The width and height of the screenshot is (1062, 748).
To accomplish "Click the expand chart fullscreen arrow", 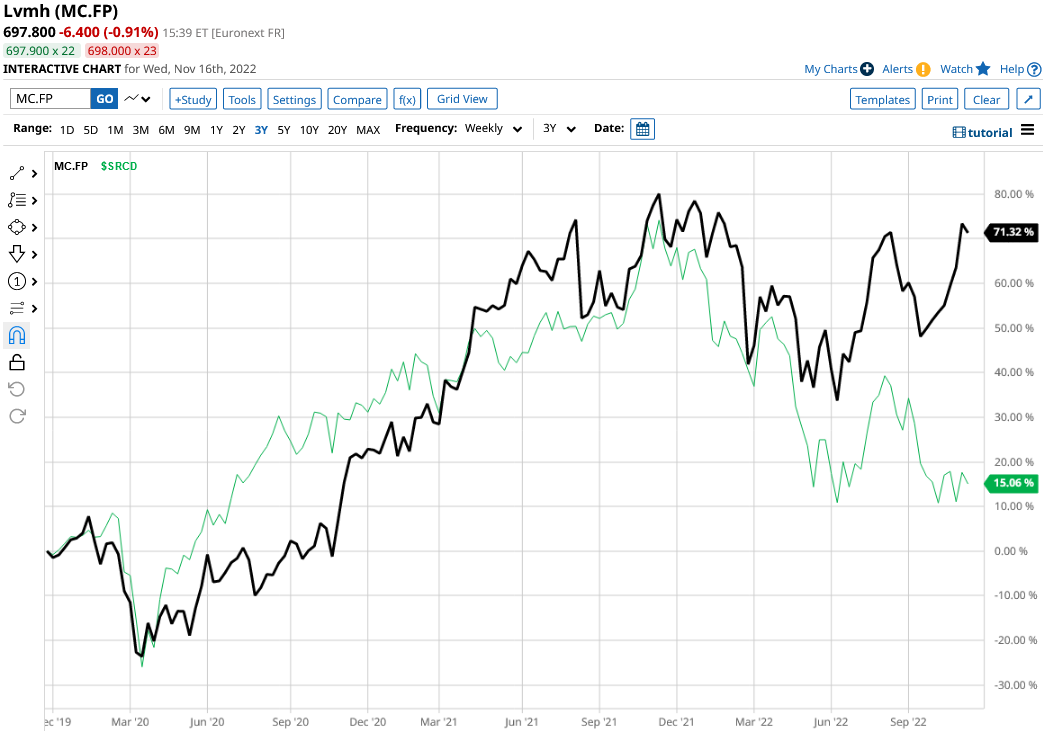I will tap(1029, 99).
